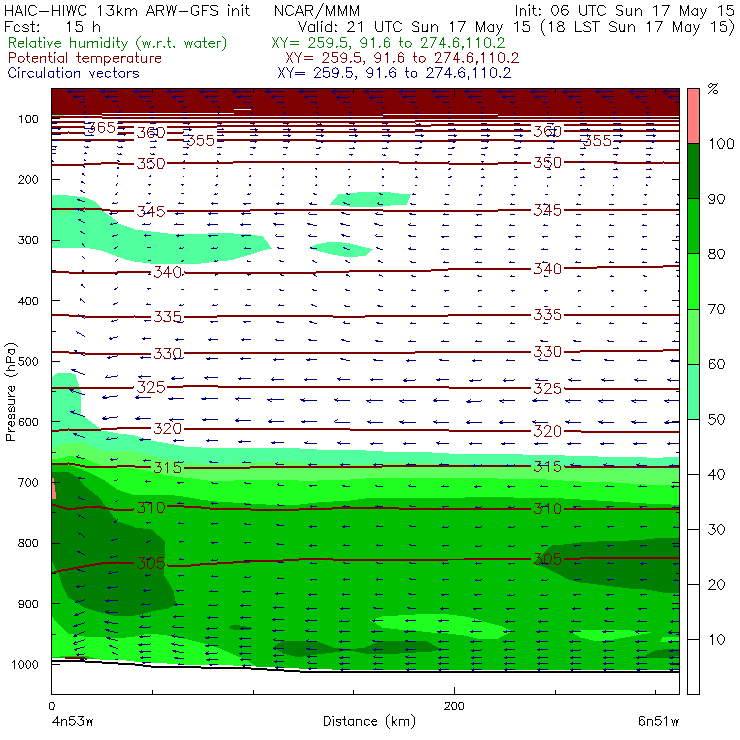Click the left-side '330' contour label
This screenshot has height=740, width=740.
[168, 353]
